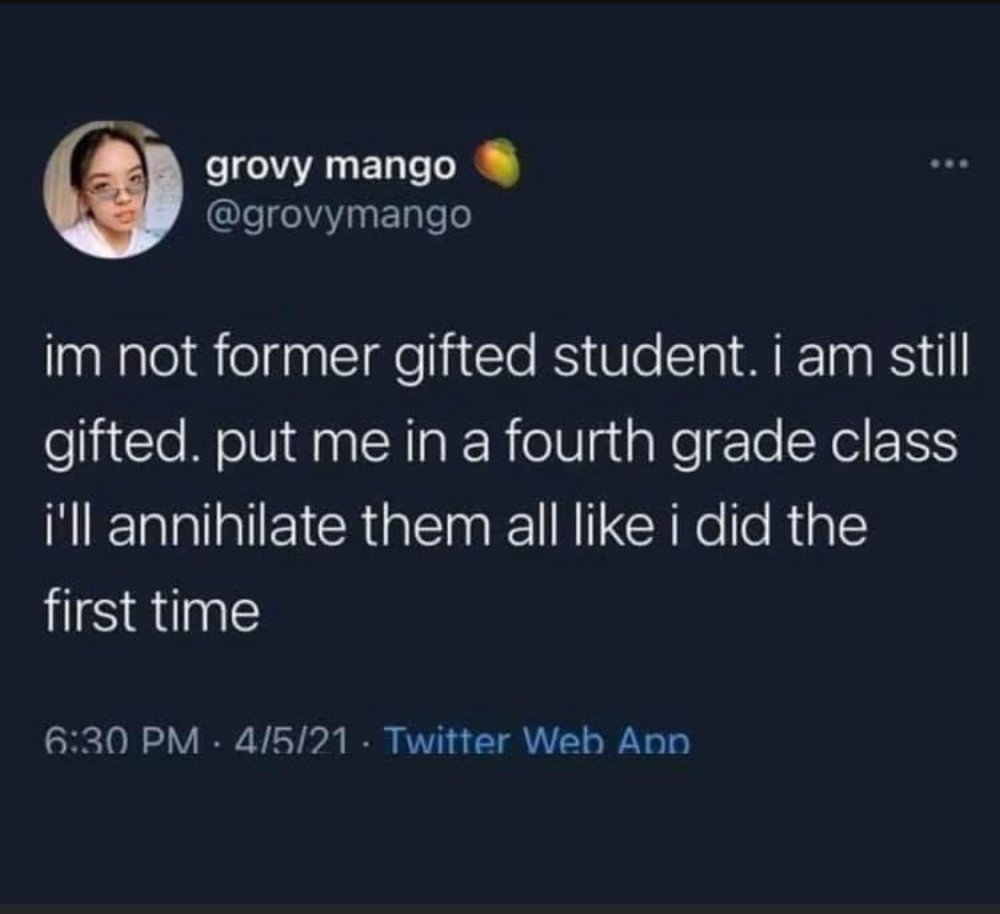Open the "grovy mango" display name profile link
The height and width of the screenshot is (914, 1000).
pyautogui.click(x=331, y=165)
